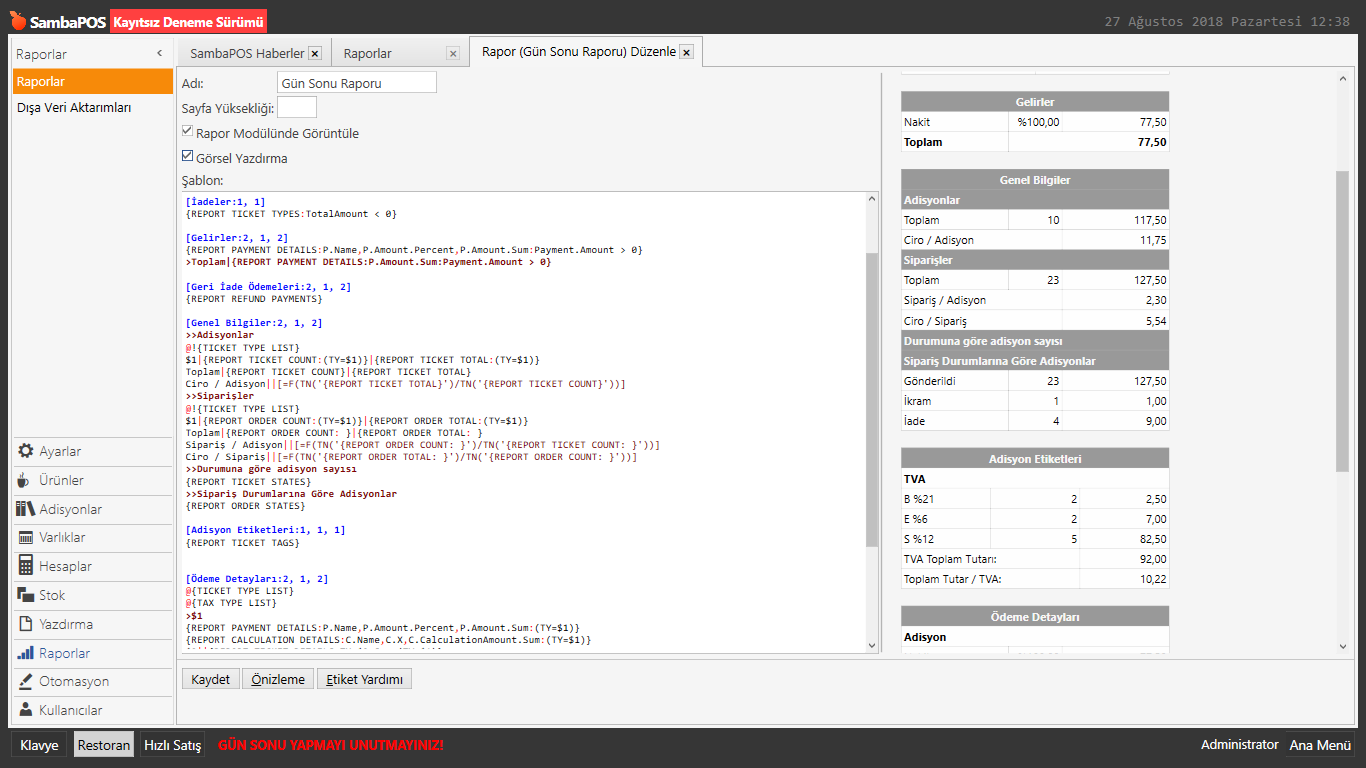
Task: Switch to Restoran mode
Action: tap(104, 745)
